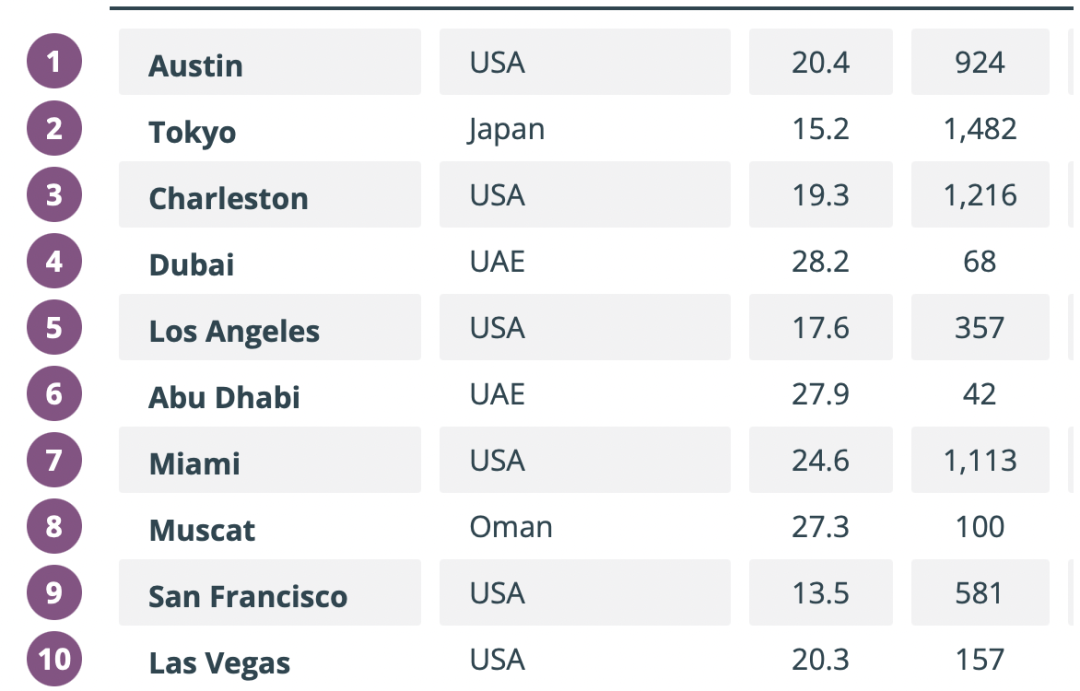Click the rank 8 purple badge

(54, 526)
